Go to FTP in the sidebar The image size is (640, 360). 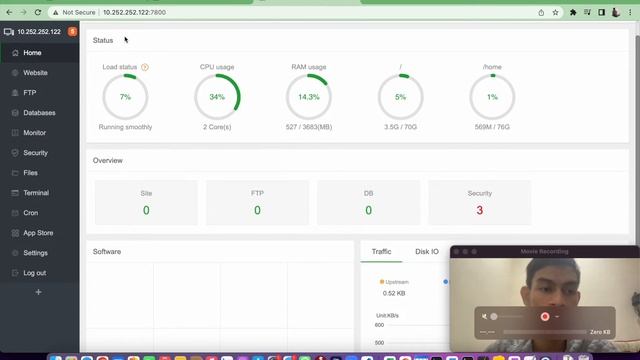40,93
